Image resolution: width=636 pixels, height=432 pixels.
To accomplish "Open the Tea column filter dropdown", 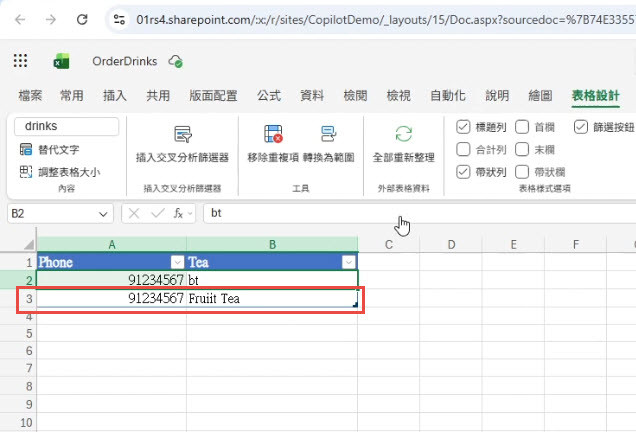I will [x=348, y=262].
